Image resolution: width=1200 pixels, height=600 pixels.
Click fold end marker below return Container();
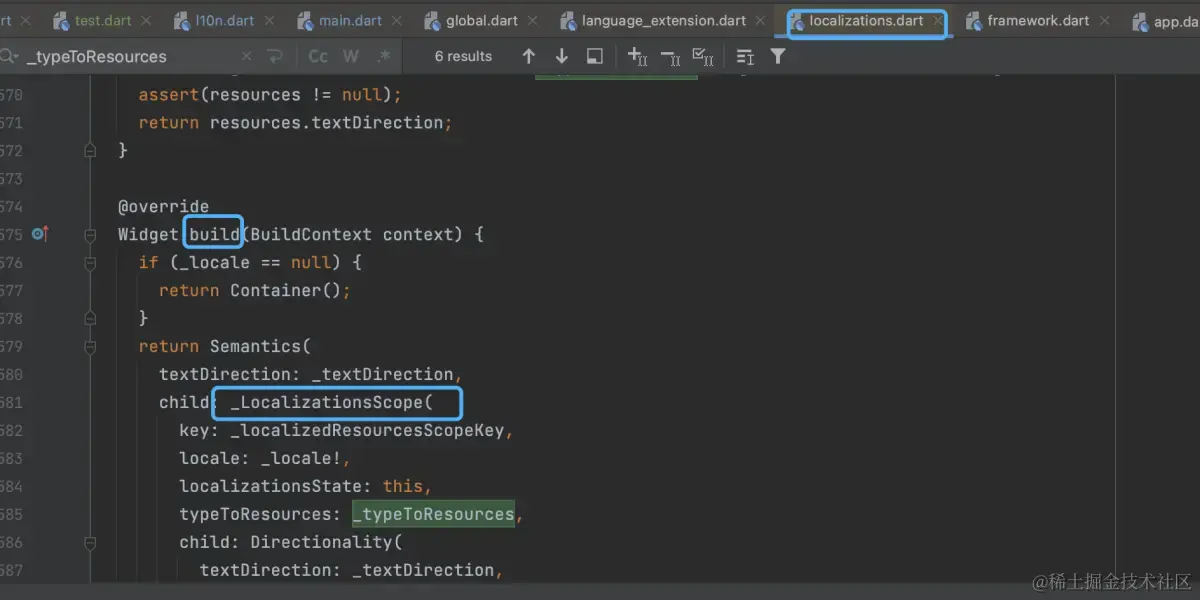click(90, 318)
